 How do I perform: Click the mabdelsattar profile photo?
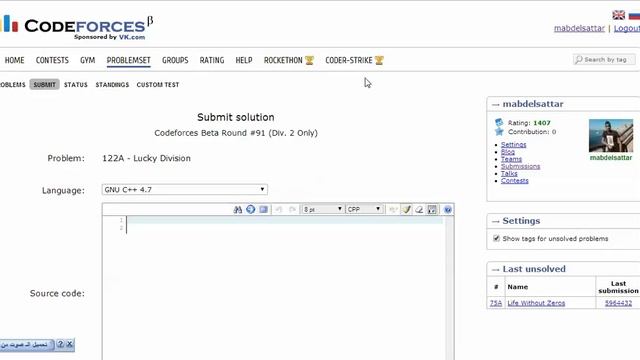[x=611, y=136]
